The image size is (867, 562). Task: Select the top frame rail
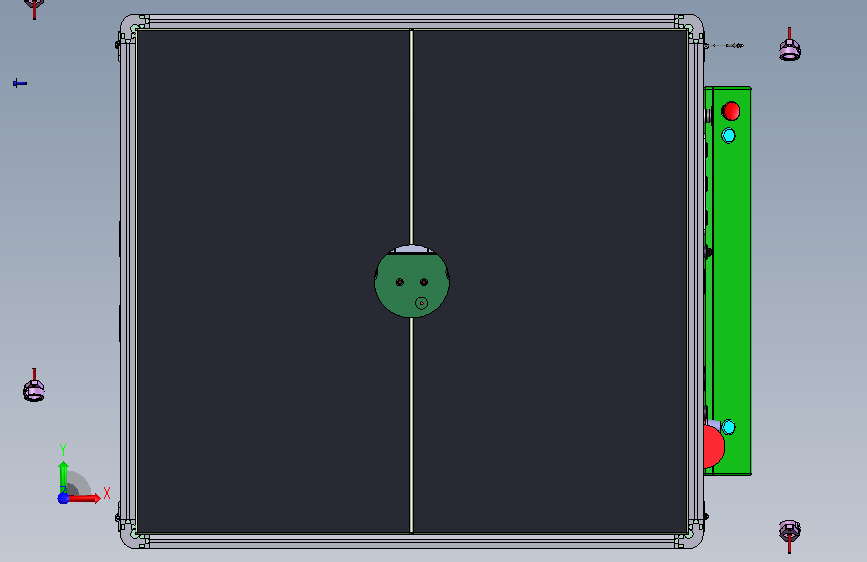tap(412, 22)
